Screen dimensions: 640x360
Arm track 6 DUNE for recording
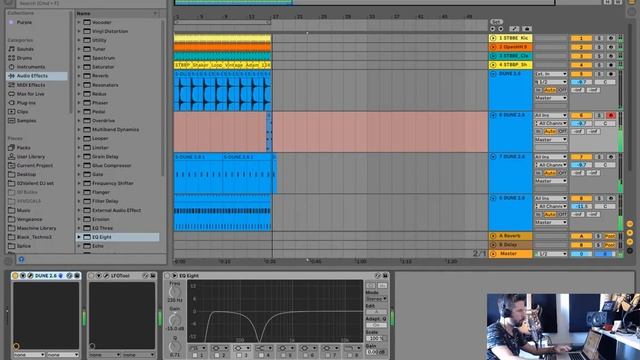pos(611,116)
